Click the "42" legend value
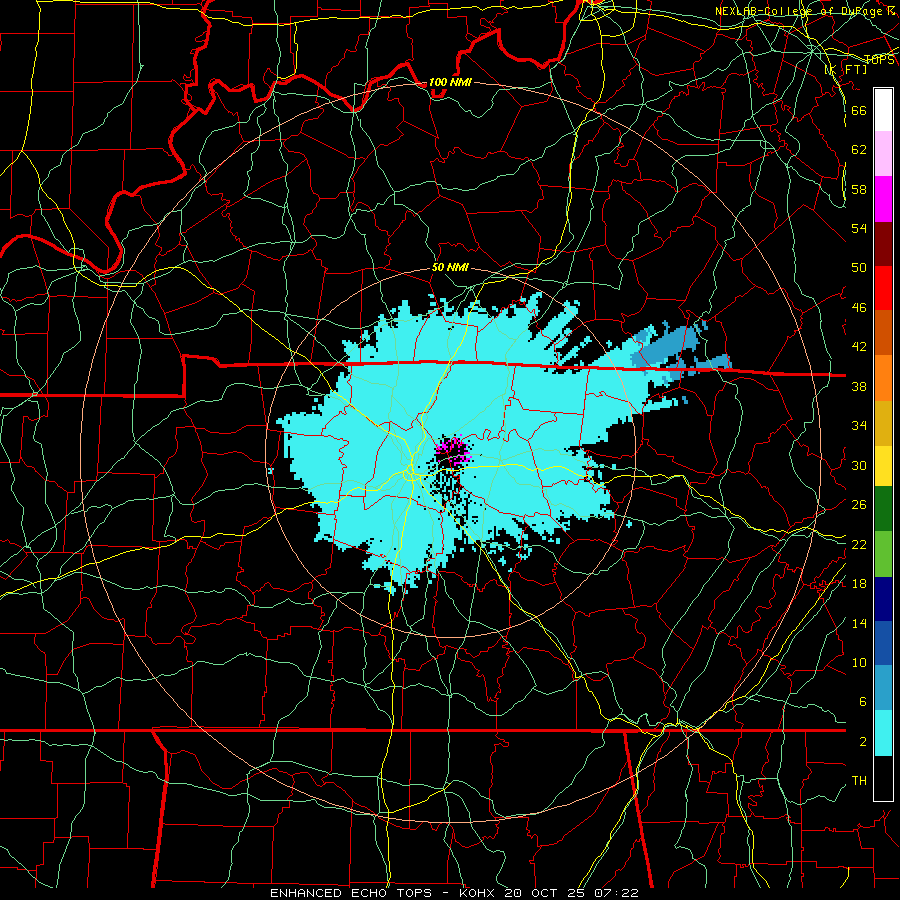 point(859,347)
